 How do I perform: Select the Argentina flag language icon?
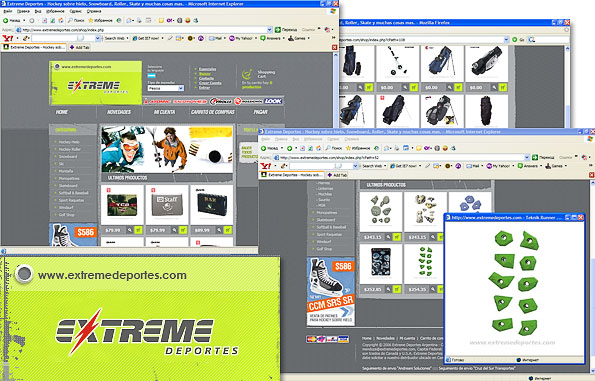click(151, 76)
